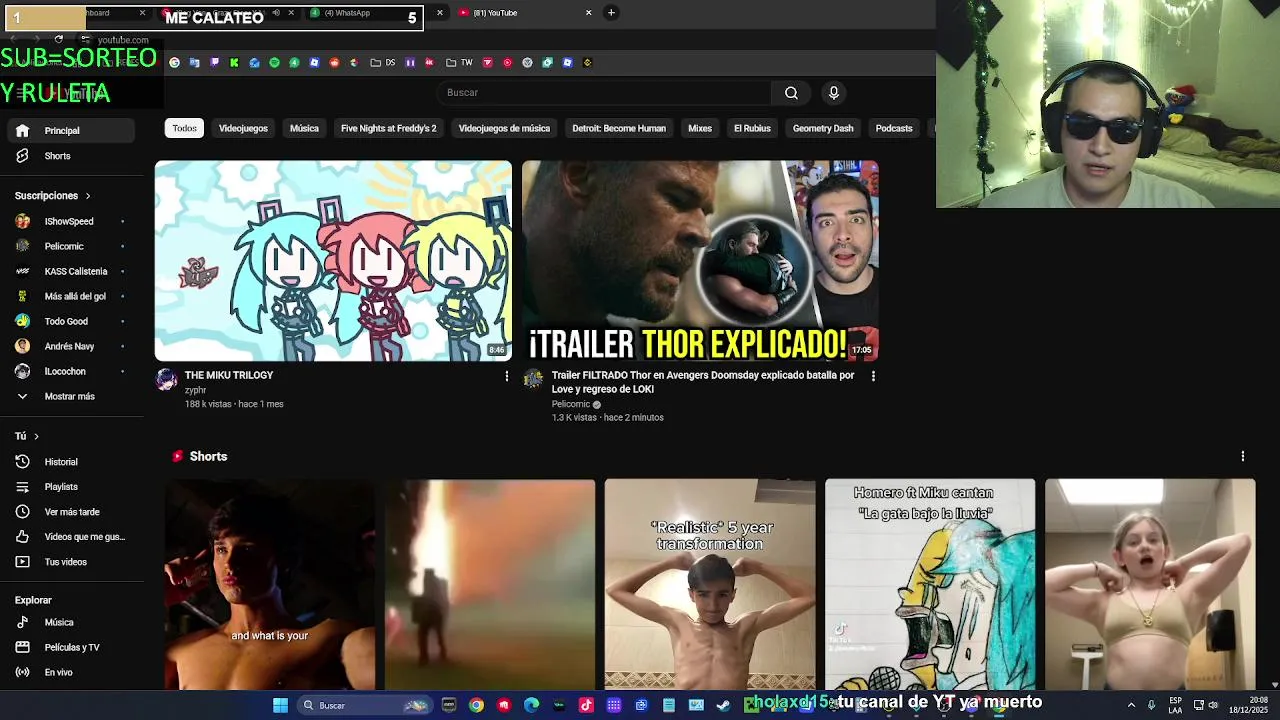1280x720 pixels.
Task: Open Steam from the taskbar
Action: click(723, 705)
